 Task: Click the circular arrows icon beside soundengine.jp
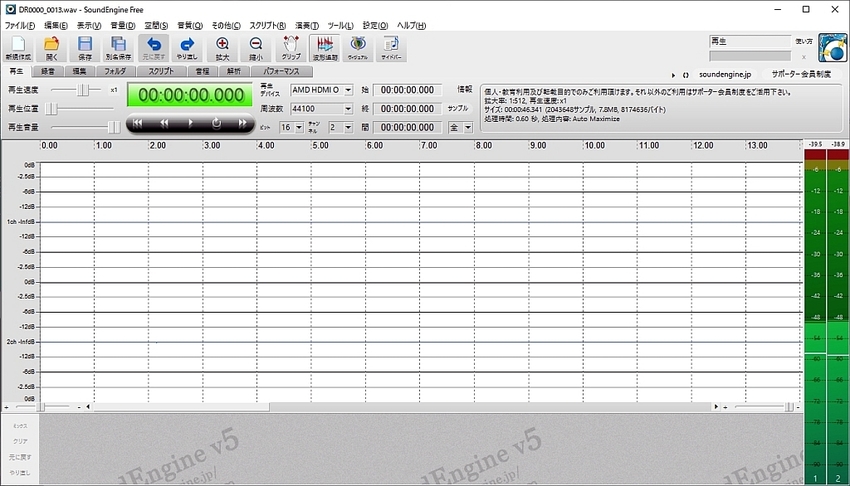coord(686,75)
